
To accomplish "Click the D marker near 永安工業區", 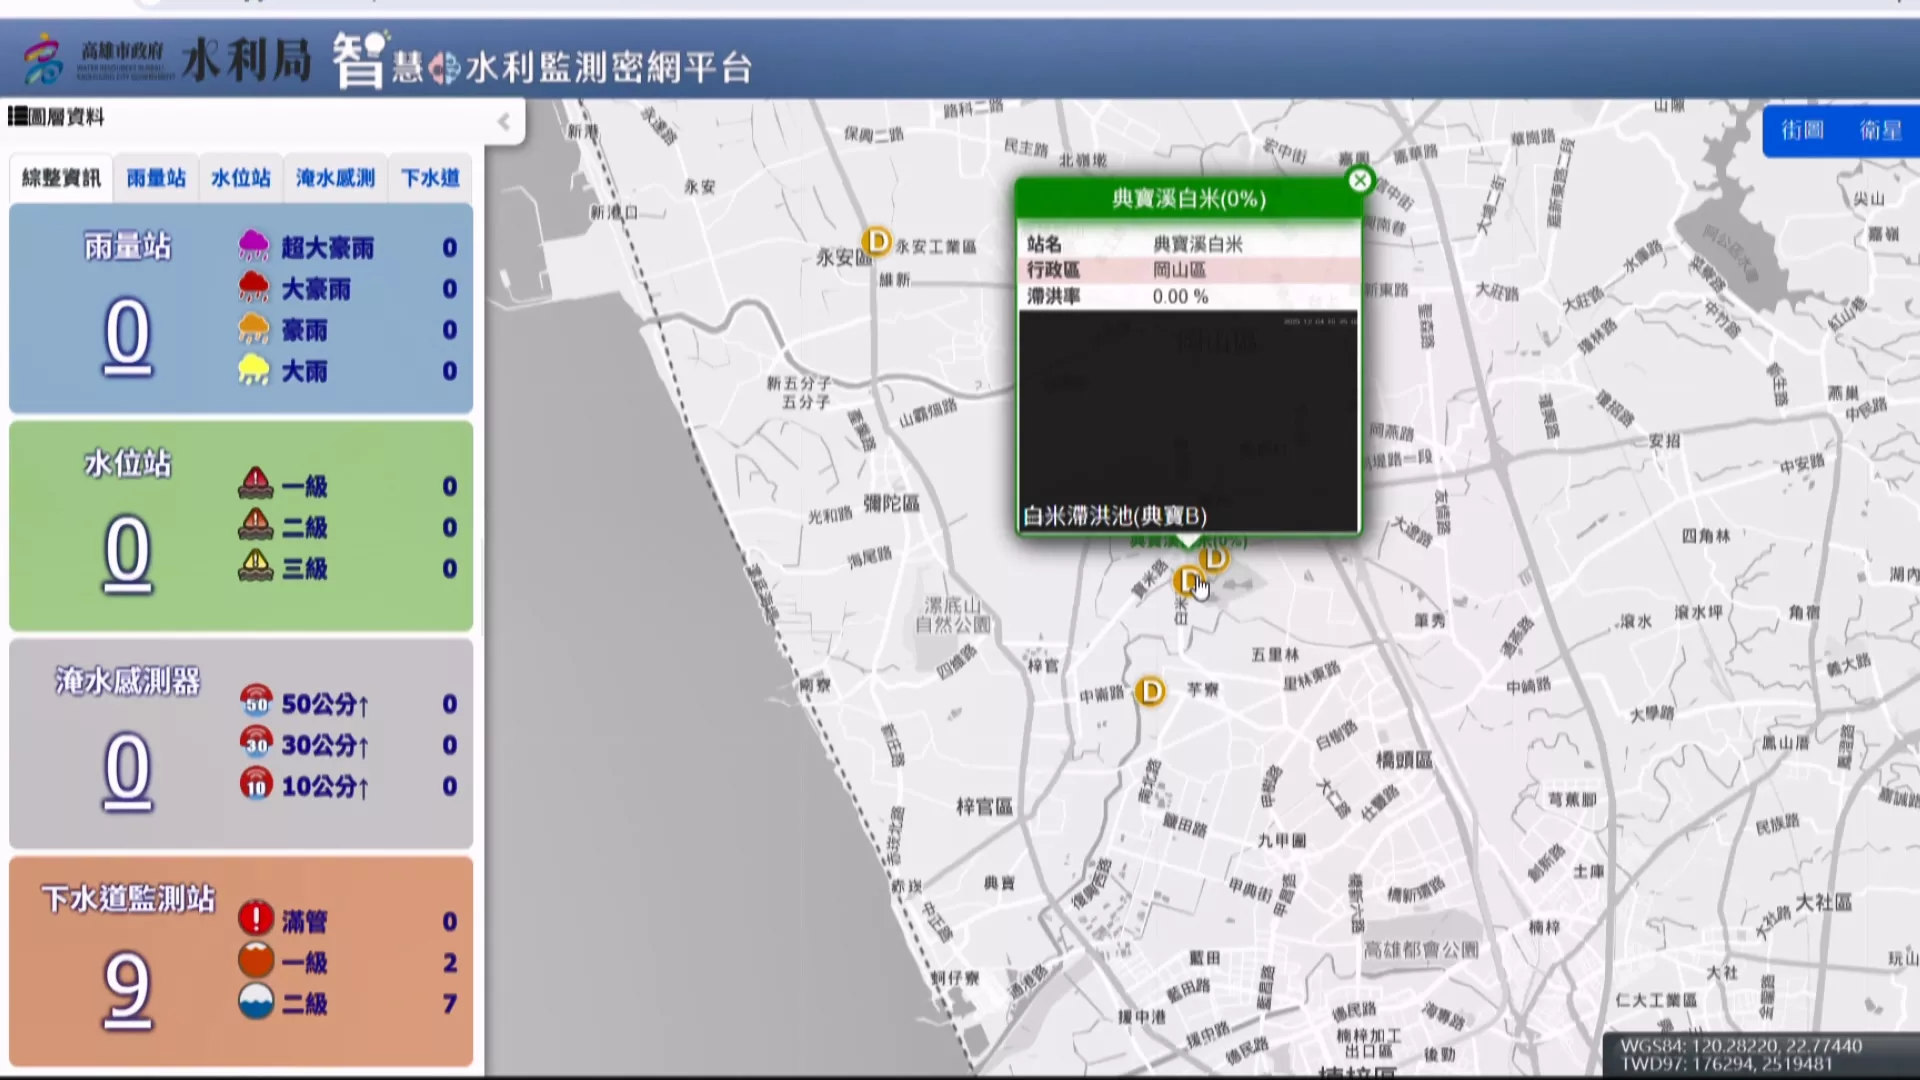I will pyautogui.click(x=877, y=242).
